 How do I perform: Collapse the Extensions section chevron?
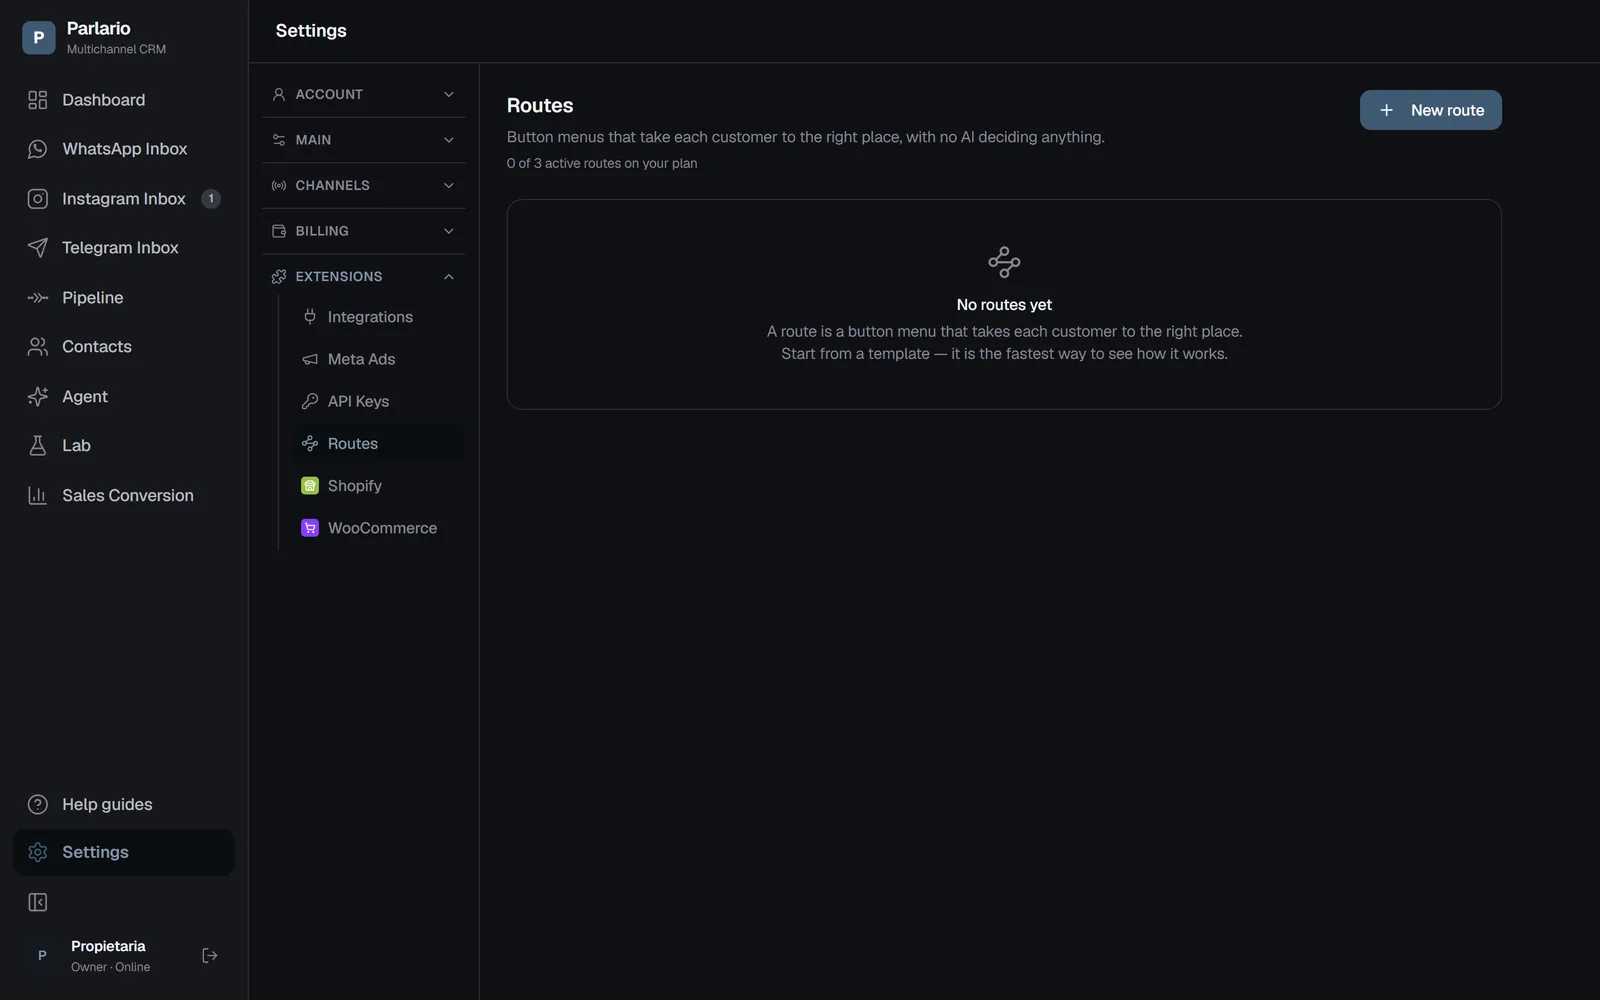(x=449, y=277)
